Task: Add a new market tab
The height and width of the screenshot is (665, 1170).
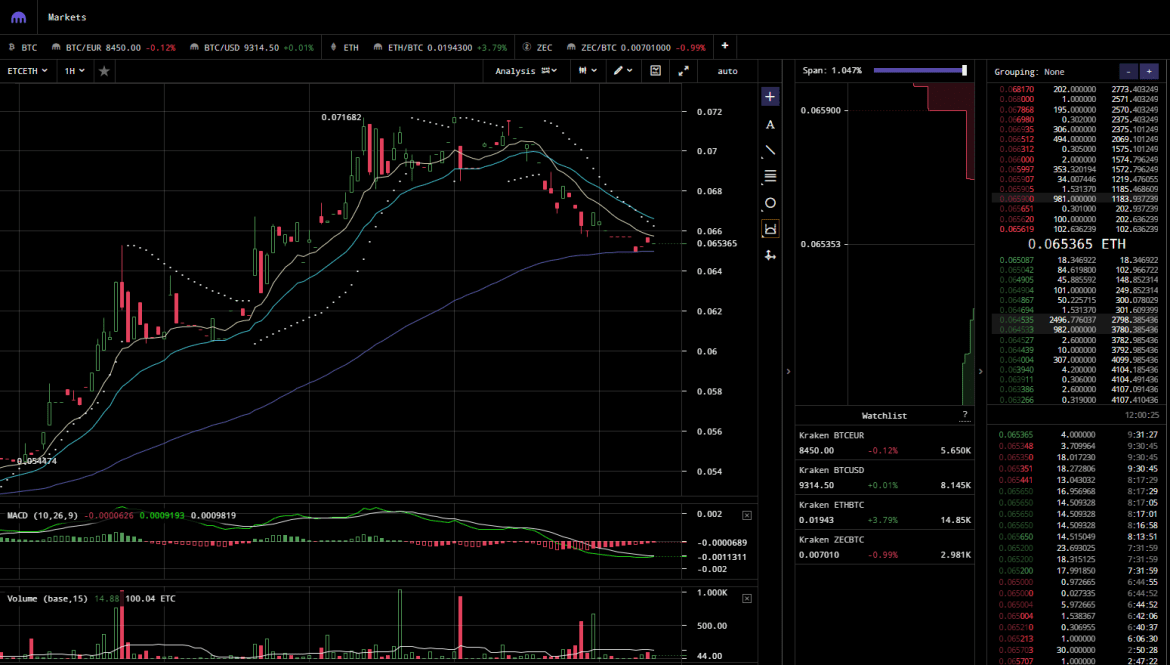Action: [x=725, y=46]
